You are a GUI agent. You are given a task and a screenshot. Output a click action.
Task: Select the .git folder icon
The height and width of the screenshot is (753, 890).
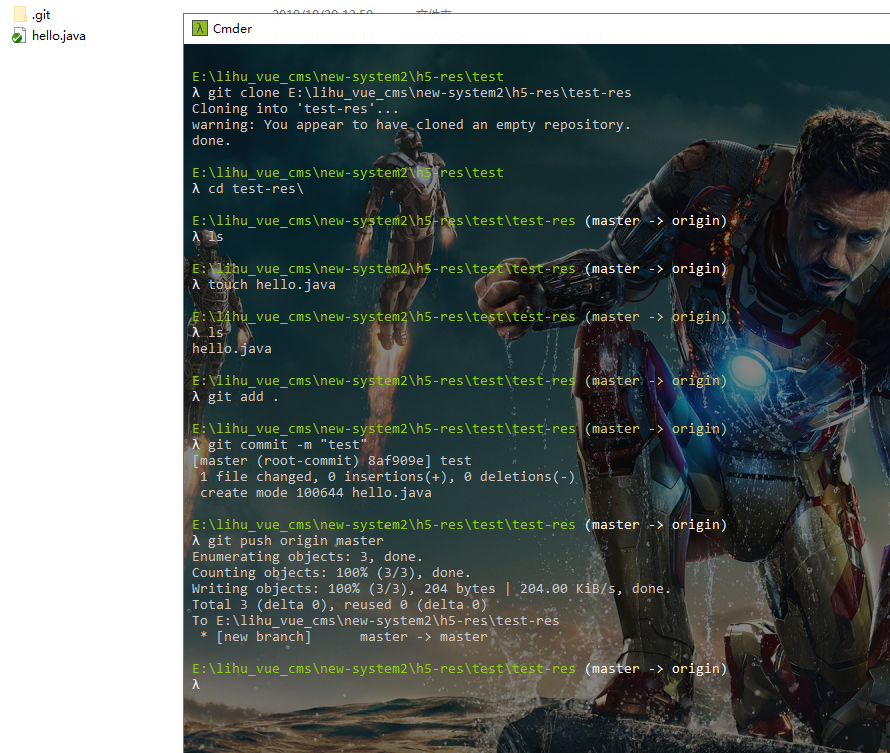[20, 14]
